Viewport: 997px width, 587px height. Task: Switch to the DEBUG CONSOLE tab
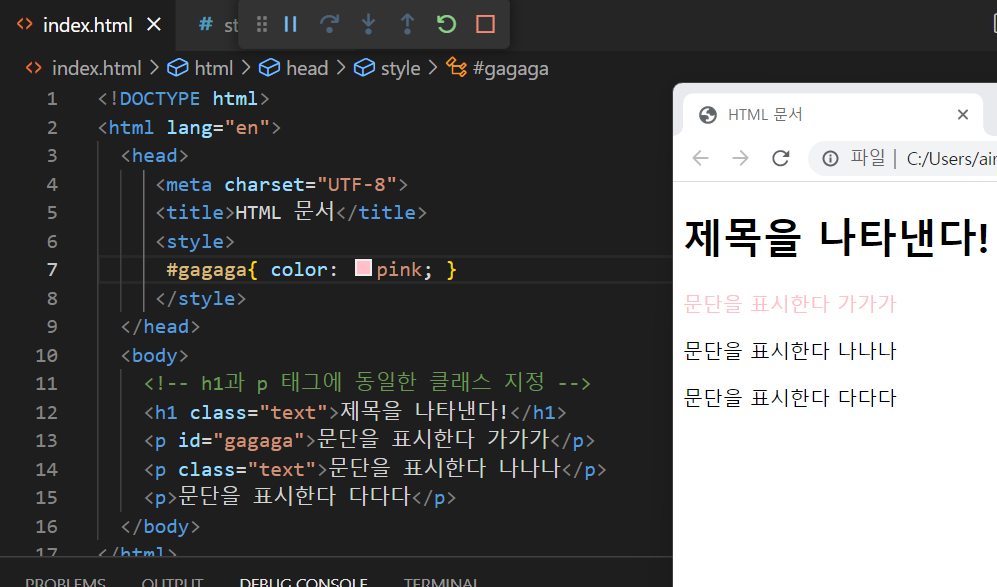point(303,581)
